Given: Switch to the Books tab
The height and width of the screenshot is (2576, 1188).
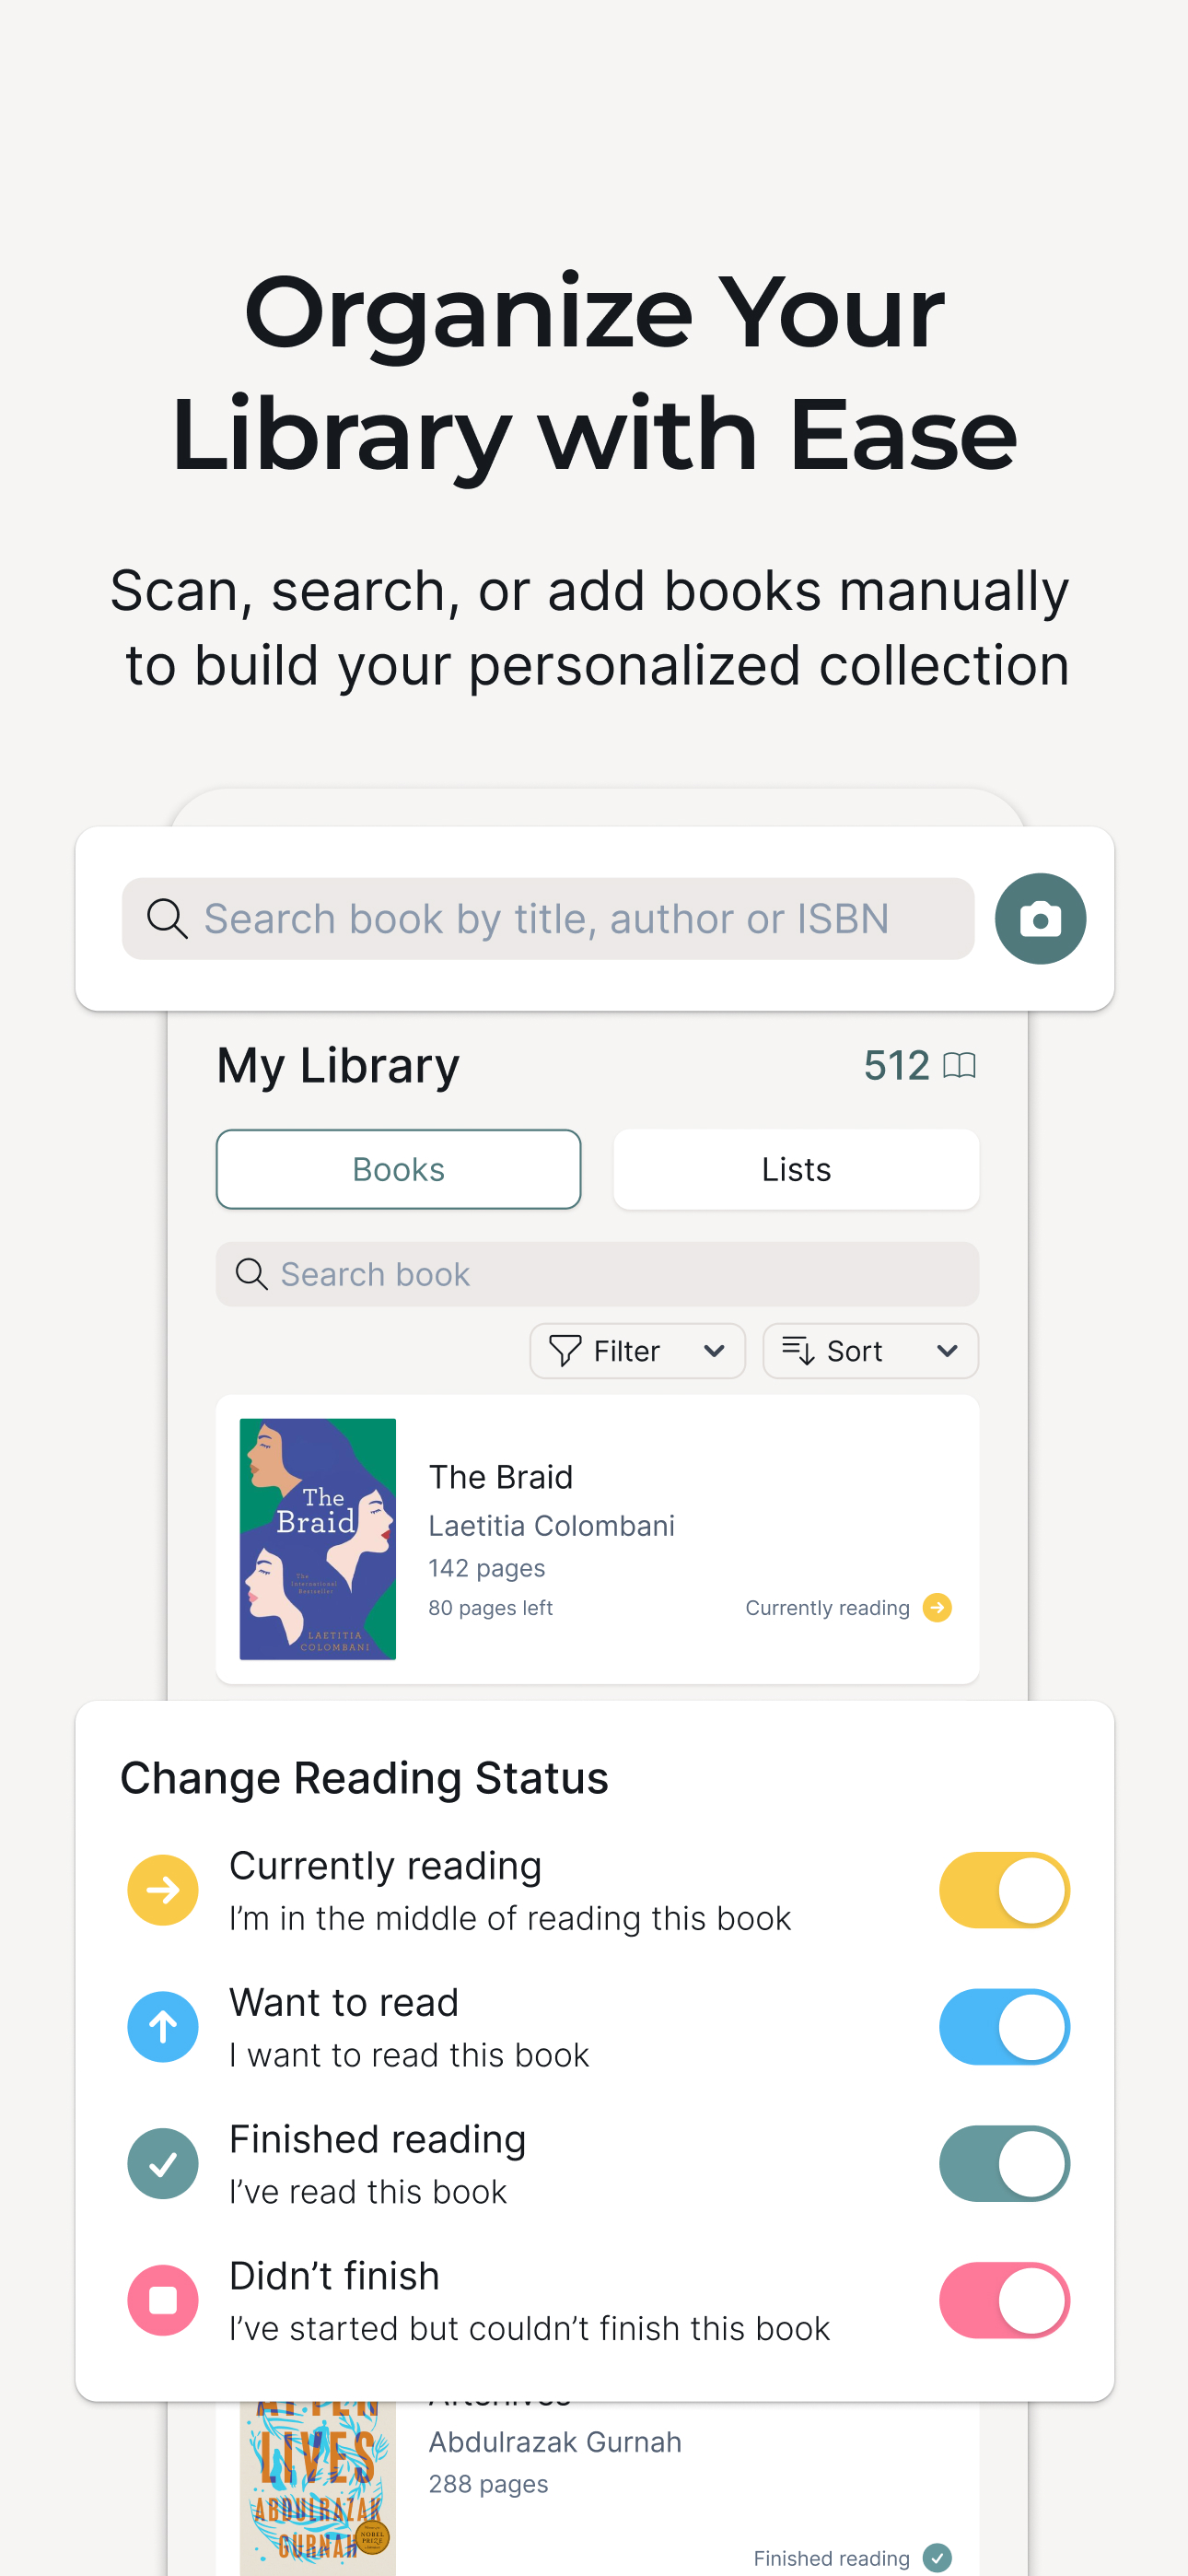Looking at the screenshot, I should pos(398,1169).
